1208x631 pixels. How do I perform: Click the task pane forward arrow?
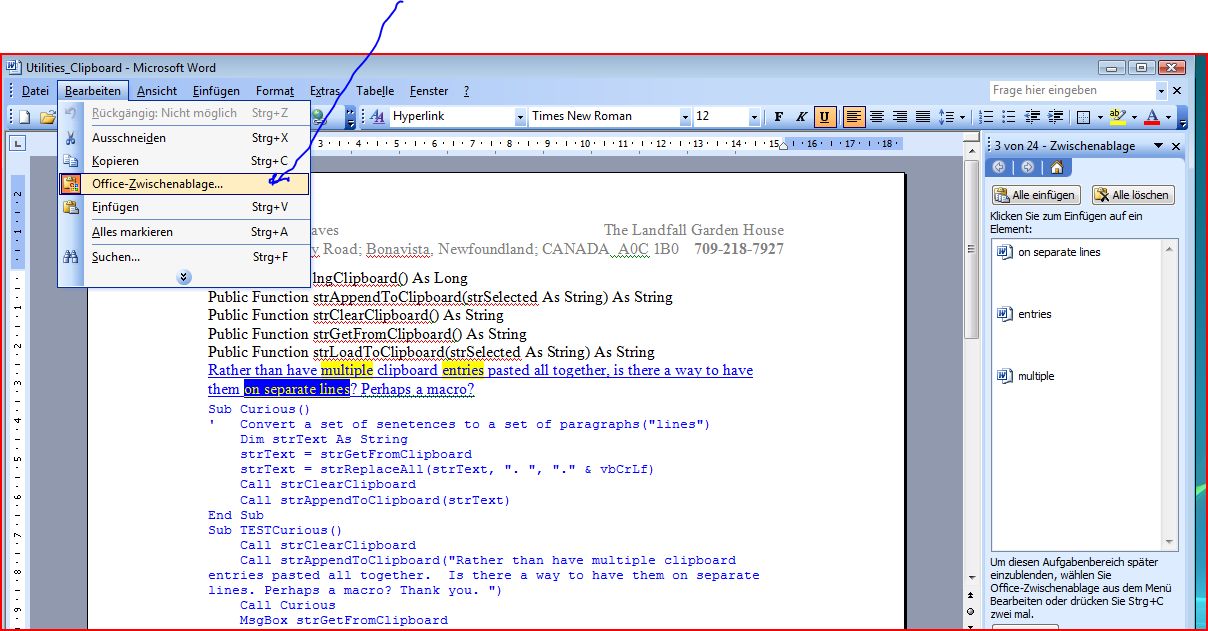1027,167
